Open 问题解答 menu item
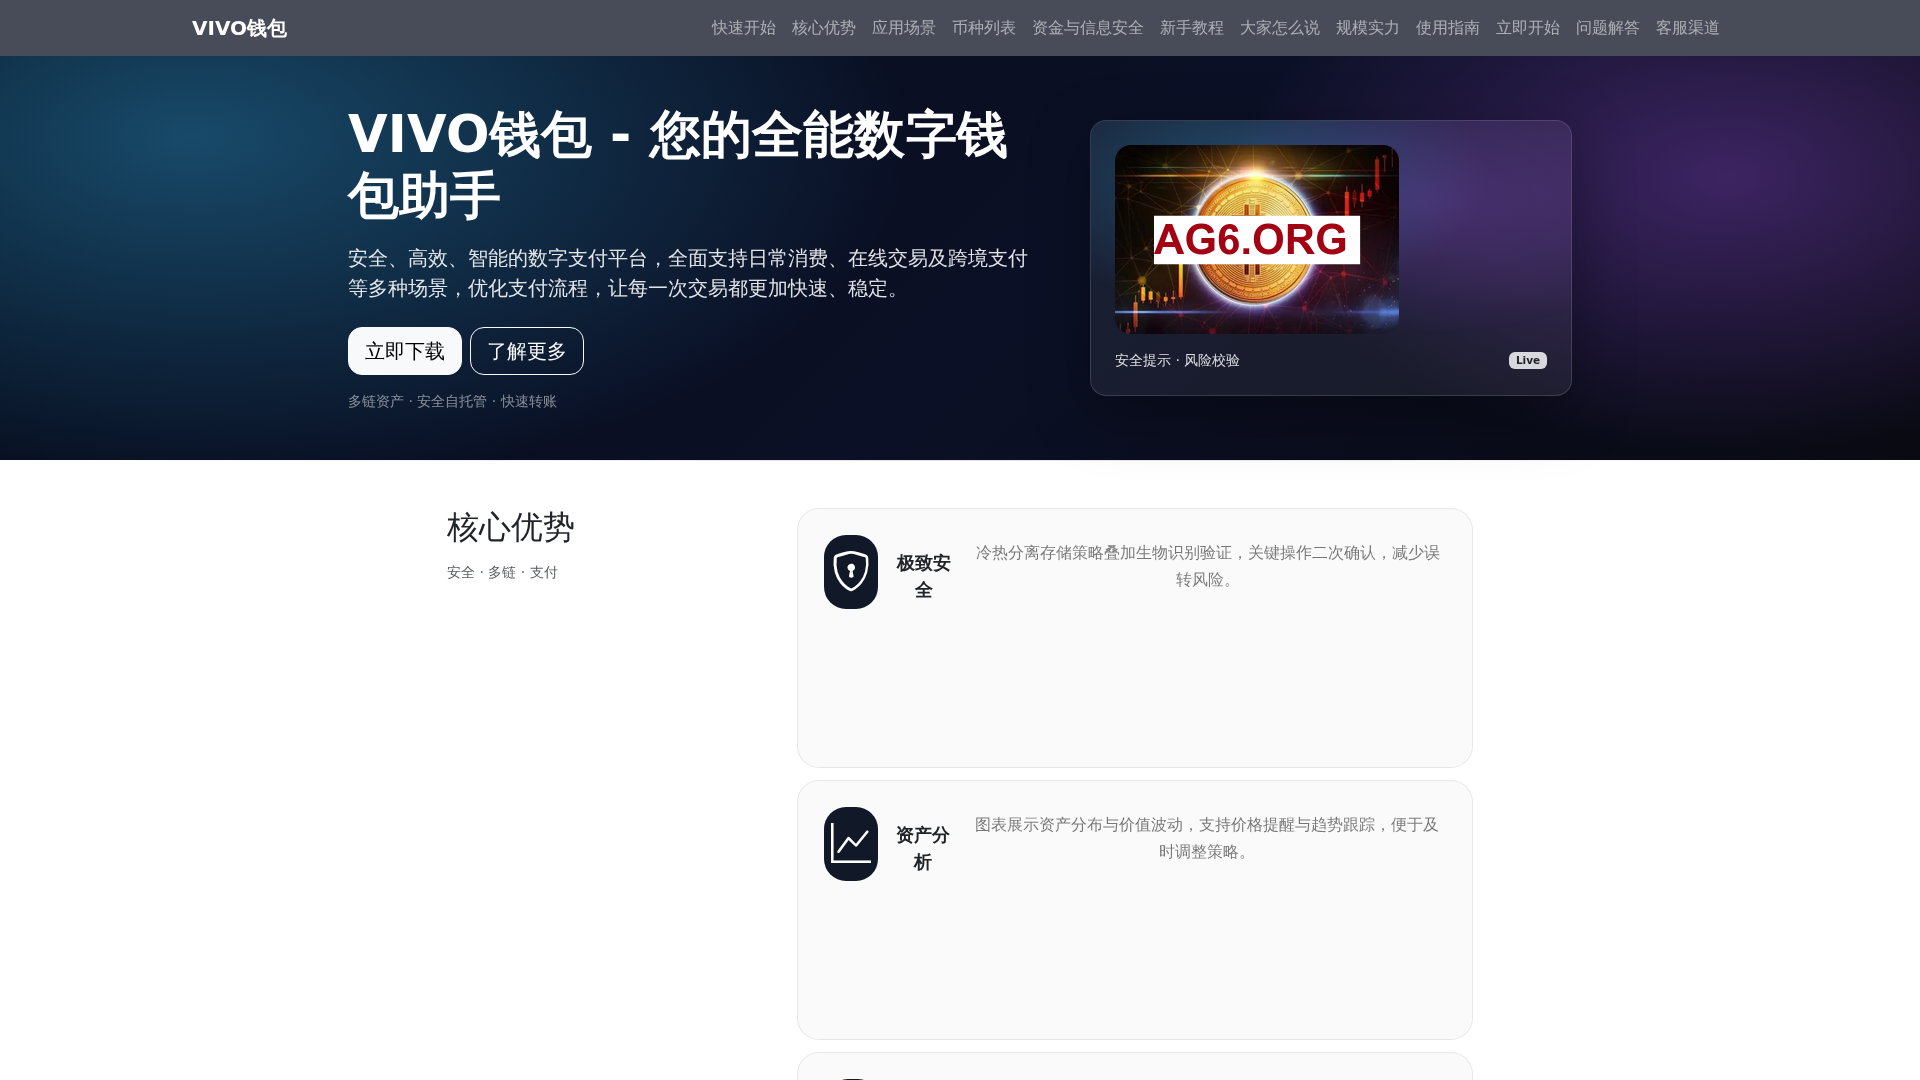The width and height of the screenshot is (1920, 1080). 1608,28
